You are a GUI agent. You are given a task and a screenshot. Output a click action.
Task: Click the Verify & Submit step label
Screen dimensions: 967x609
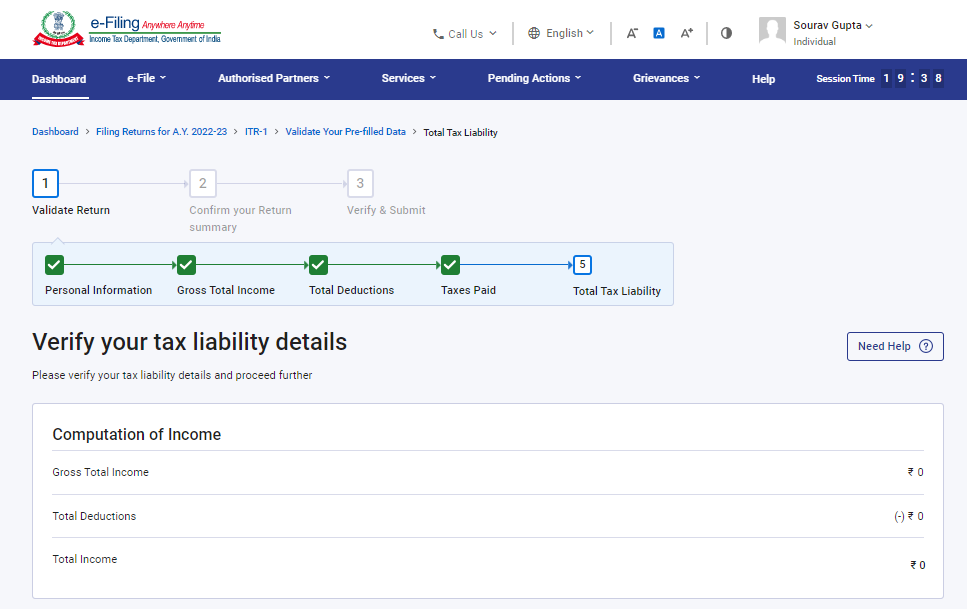click(x=386, y=210)
